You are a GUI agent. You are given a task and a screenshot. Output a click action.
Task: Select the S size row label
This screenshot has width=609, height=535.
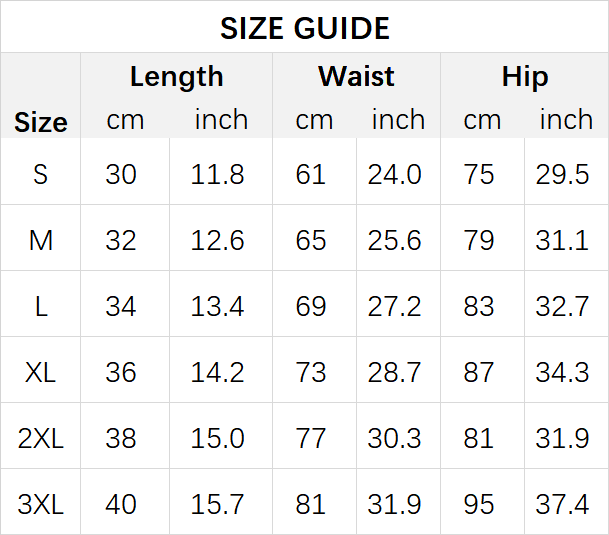[40, 174]
